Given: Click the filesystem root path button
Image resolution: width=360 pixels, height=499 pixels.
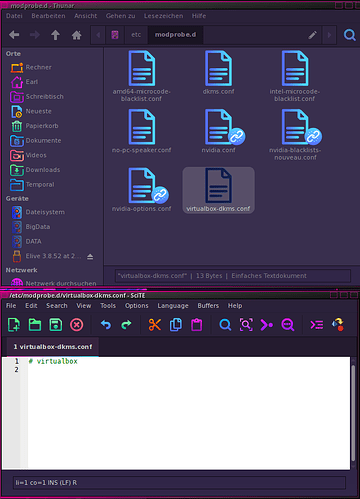Looking at the screenshot, I should click(115, 35).
